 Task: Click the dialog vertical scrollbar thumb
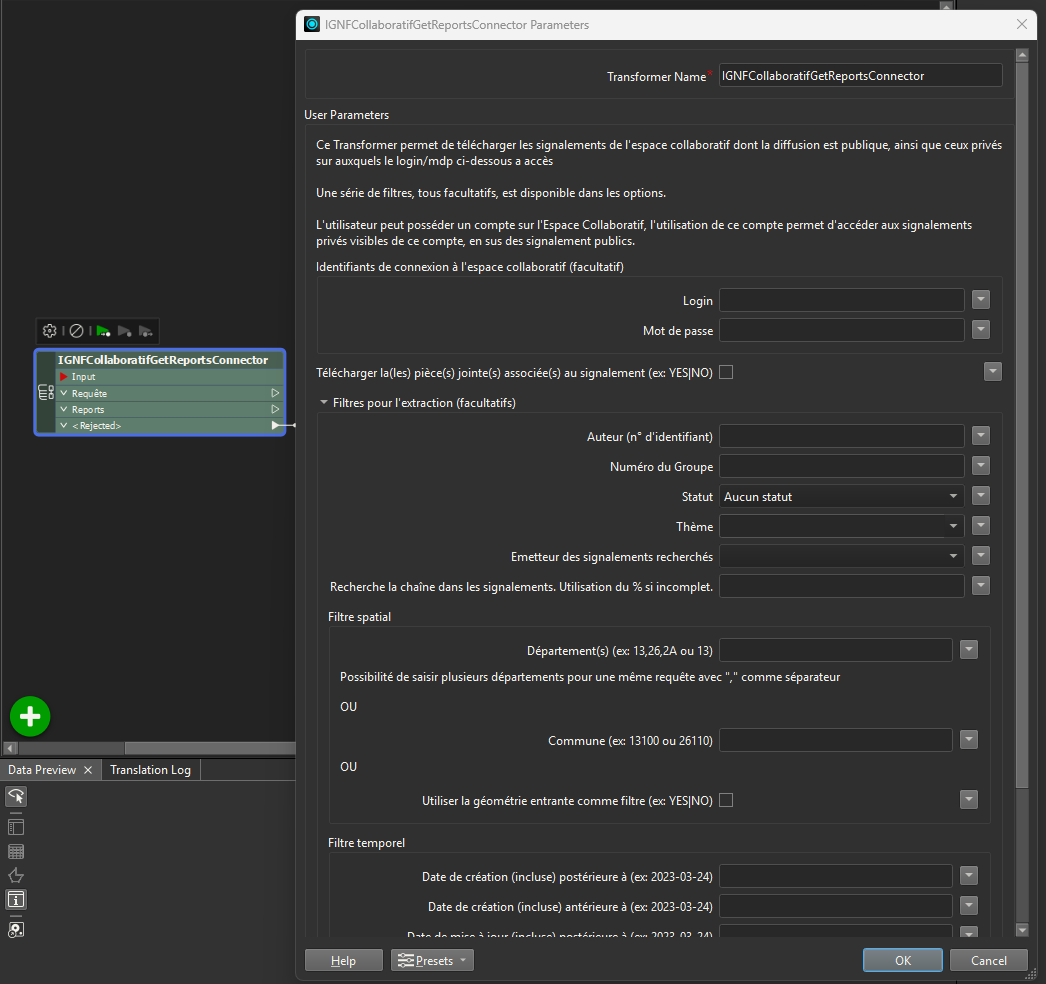click(1022, 426)
